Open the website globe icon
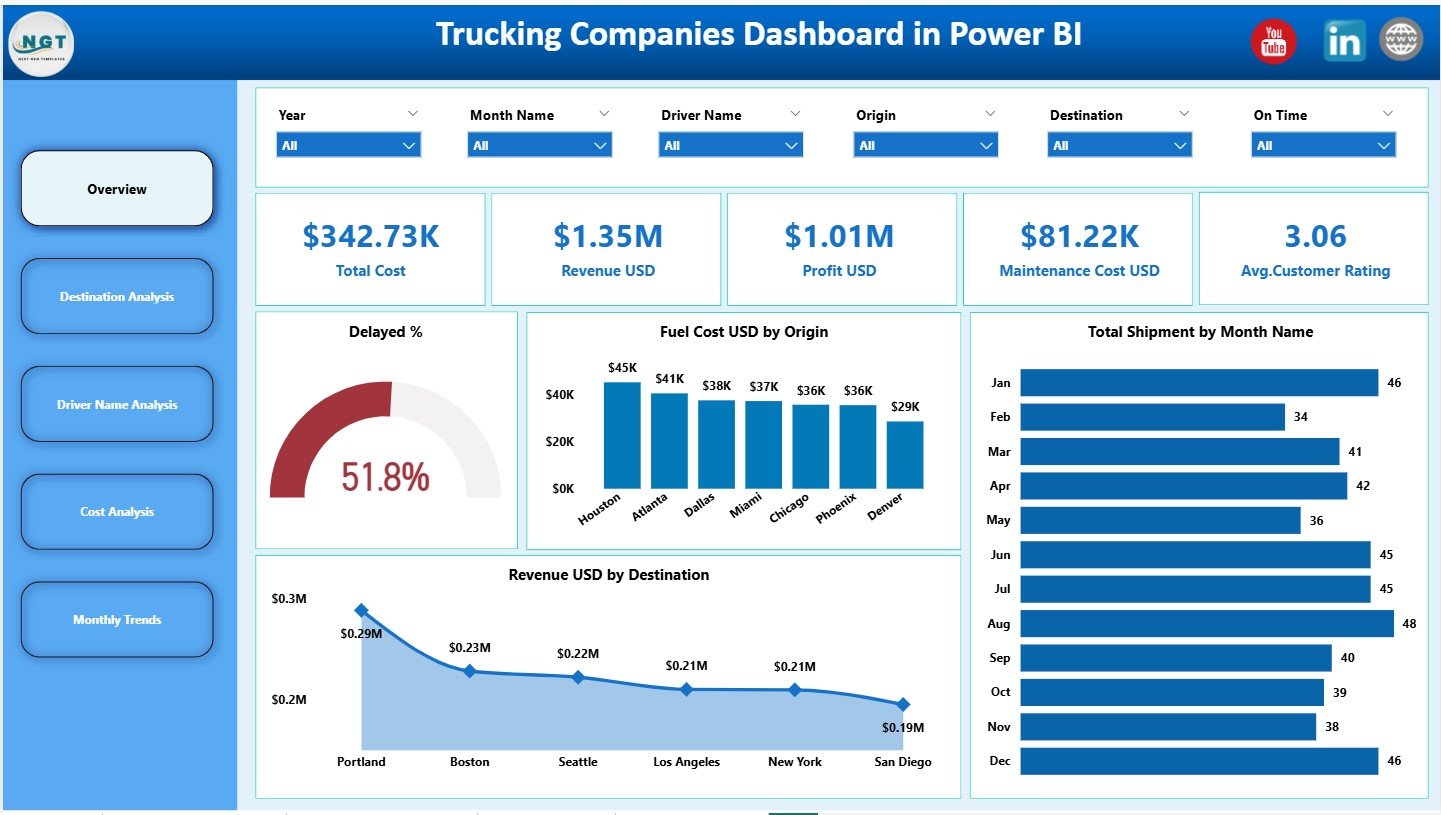Image resolution: width=1441 pixels, height=815 pixels. pyautogui.click(x=1401, y=40)
